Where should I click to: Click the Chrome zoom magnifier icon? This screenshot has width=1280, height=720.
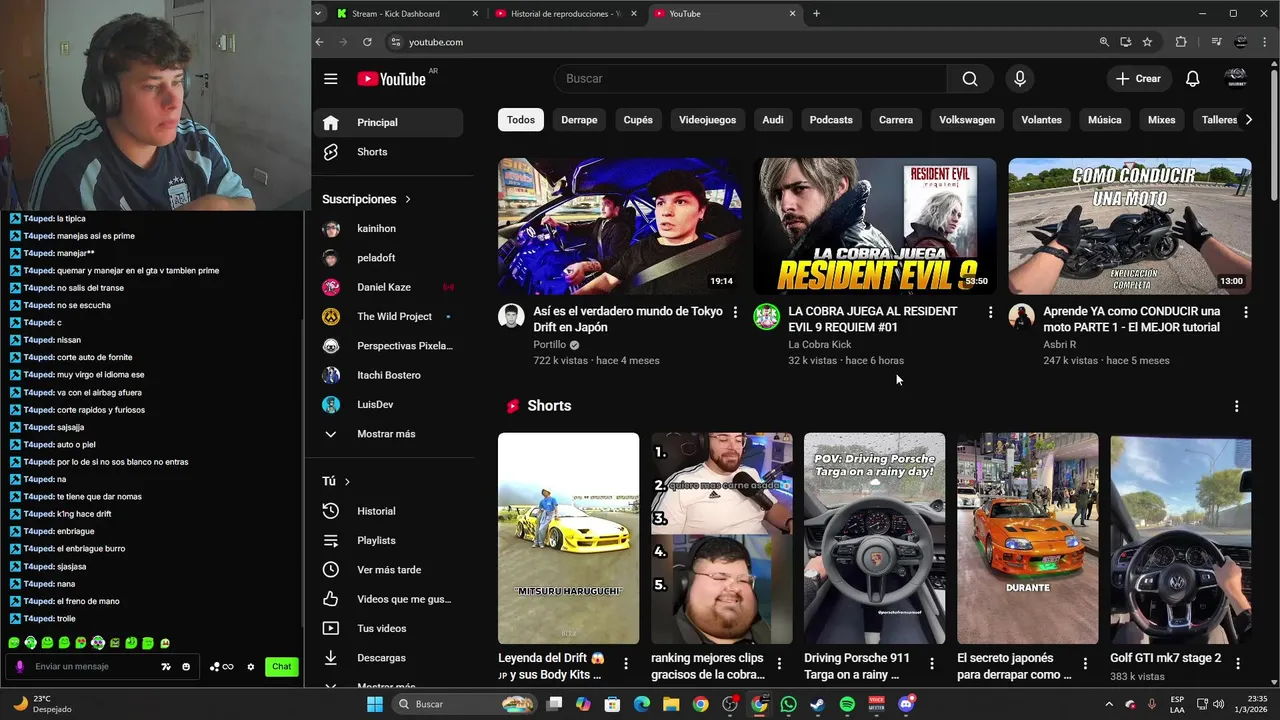coord(1104,42)
